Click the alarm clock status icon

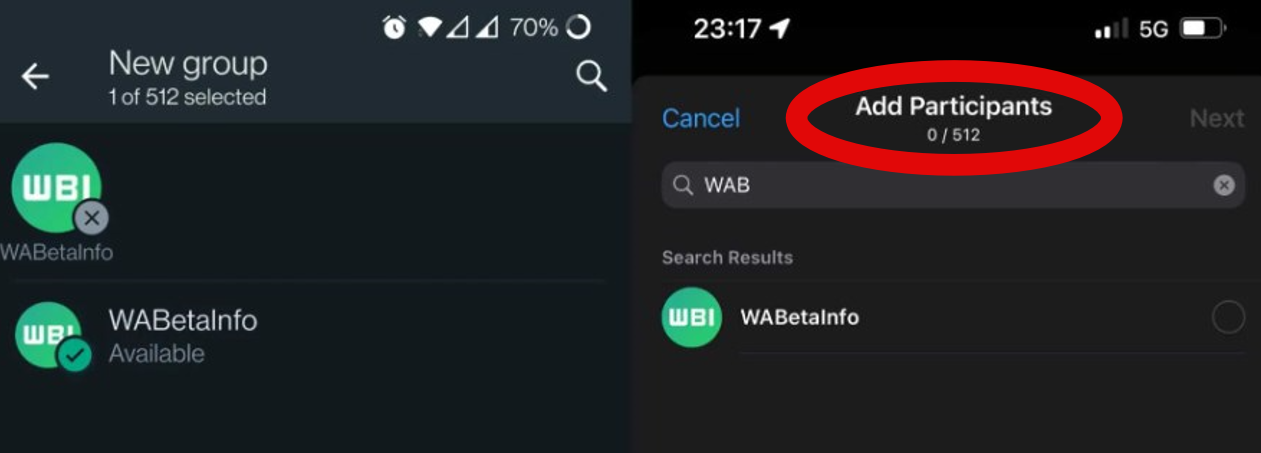pyautogui.click(x=394, y=27)
